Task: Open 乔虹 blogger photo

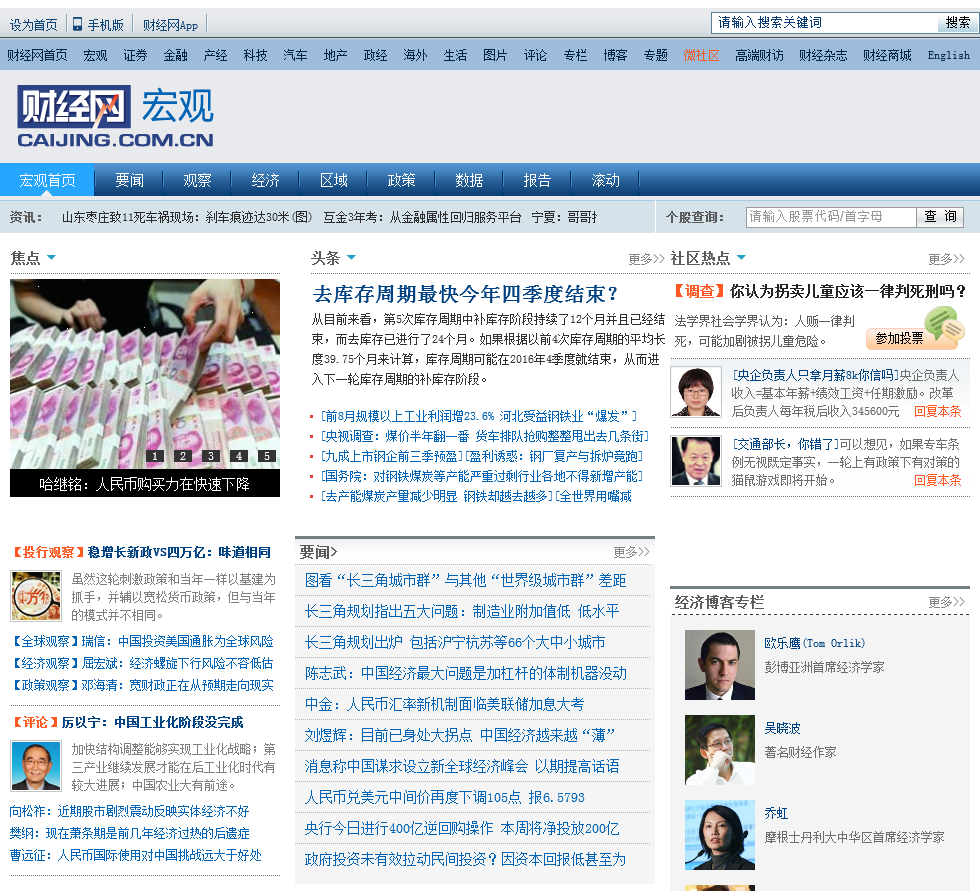Action: click(x=720, y=835)
